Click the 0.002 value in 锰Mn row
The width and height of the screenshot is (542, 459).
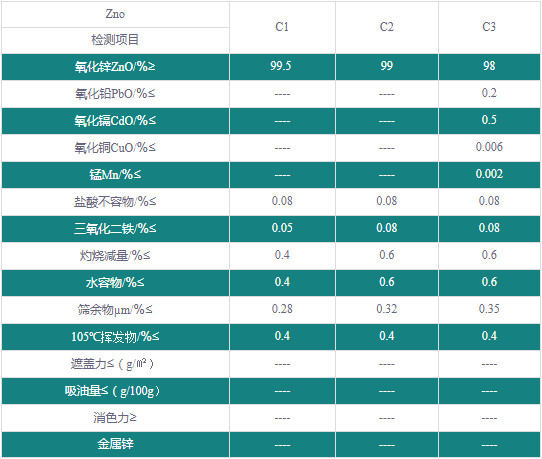coord(489,174)
